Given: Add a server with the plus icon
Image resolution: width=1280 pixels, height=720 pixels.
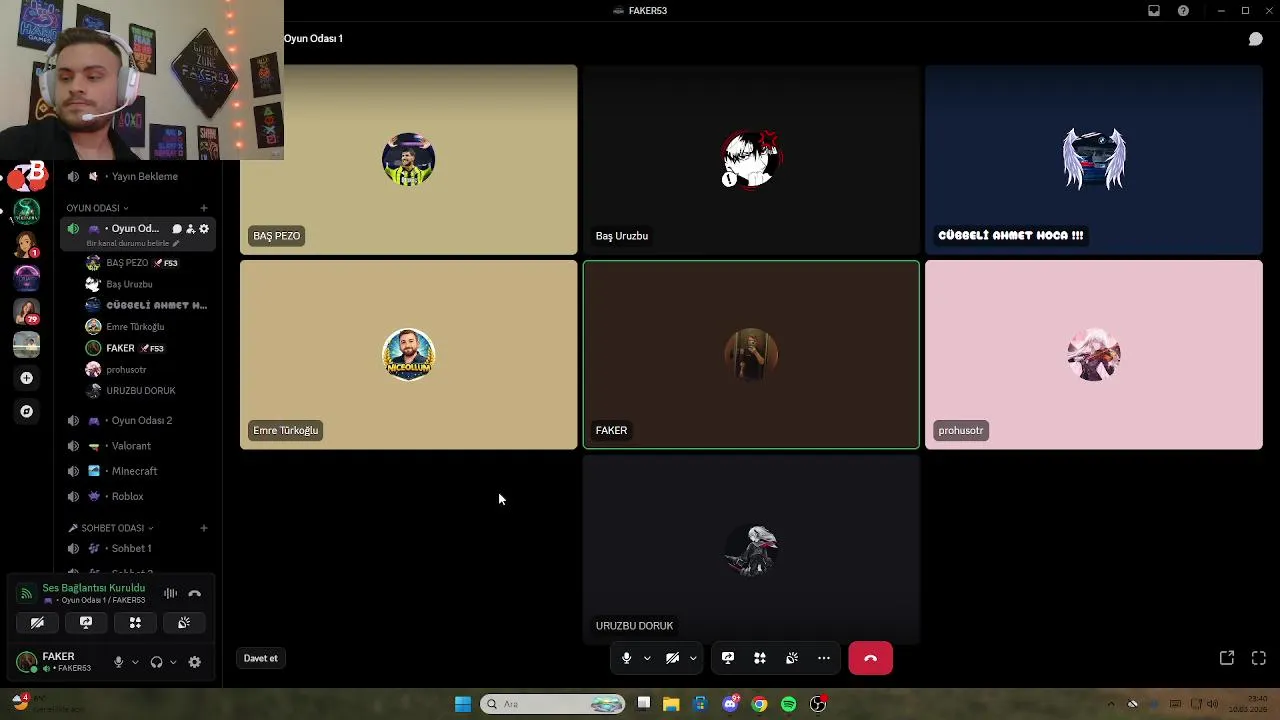Looking at the screenshot, I should (27, 378).
